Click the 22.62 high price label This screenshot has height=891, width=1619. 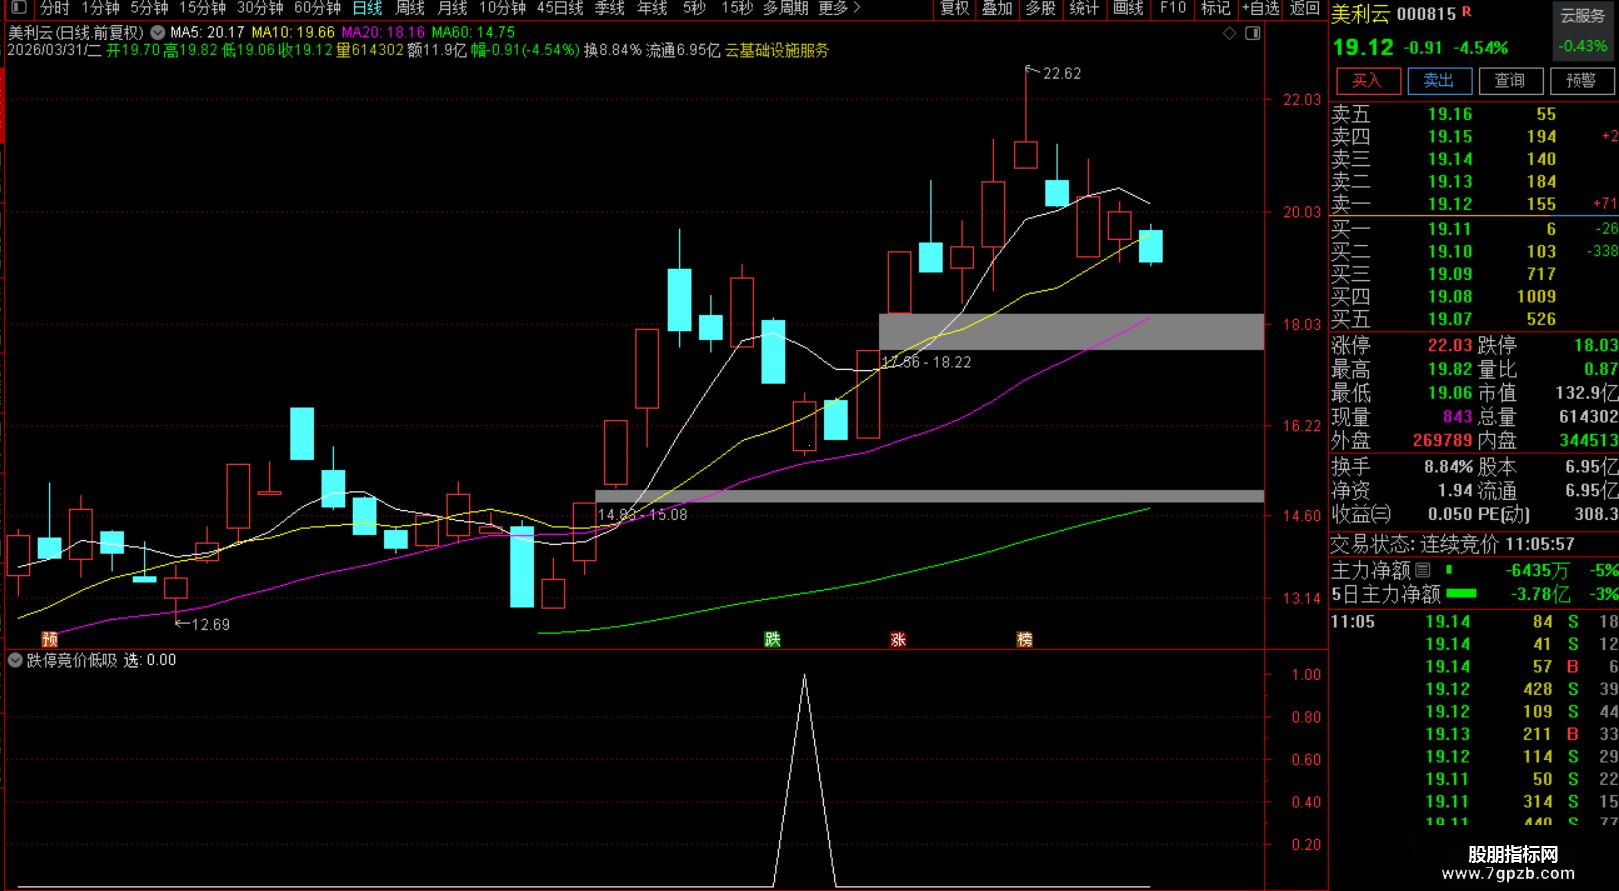coord(1061,73)
